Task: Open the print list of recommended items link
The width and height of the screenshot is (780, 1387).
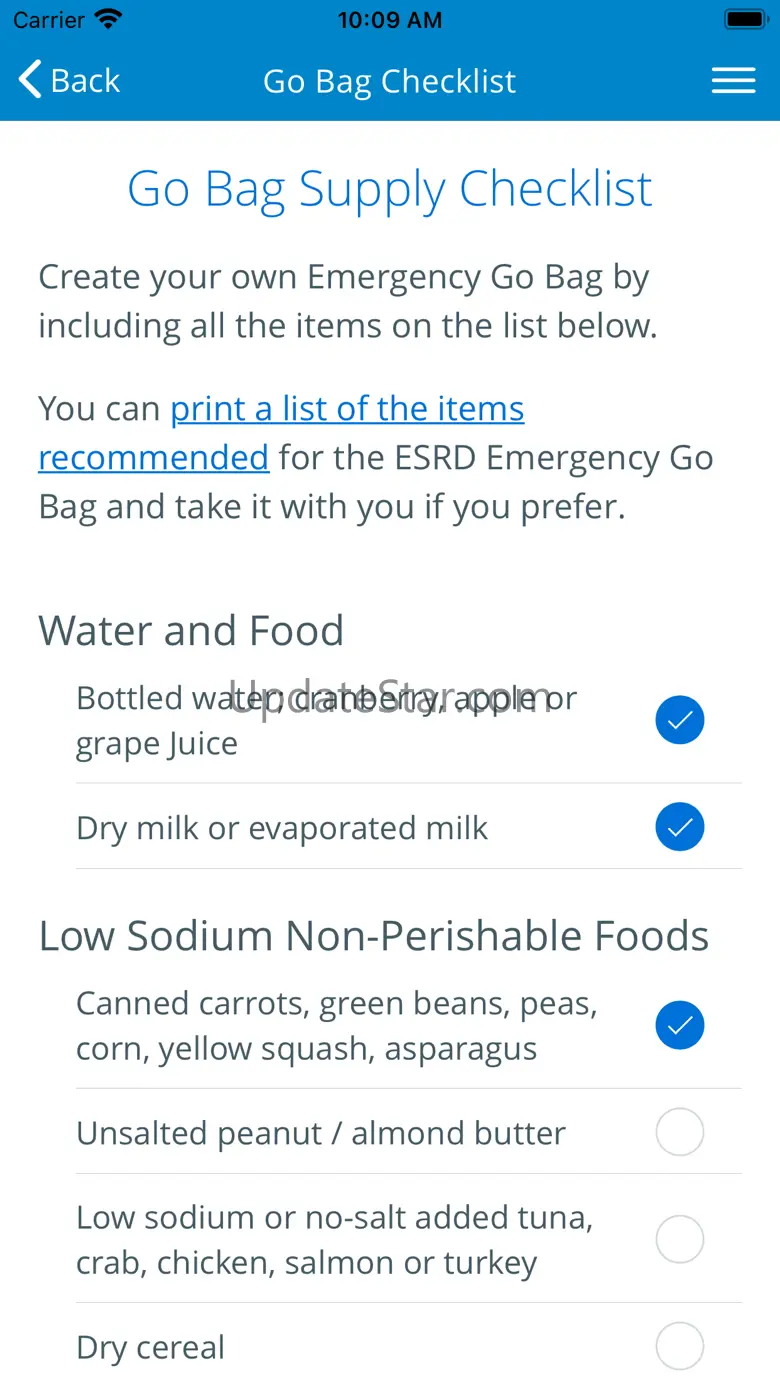Action: (346, 409)
